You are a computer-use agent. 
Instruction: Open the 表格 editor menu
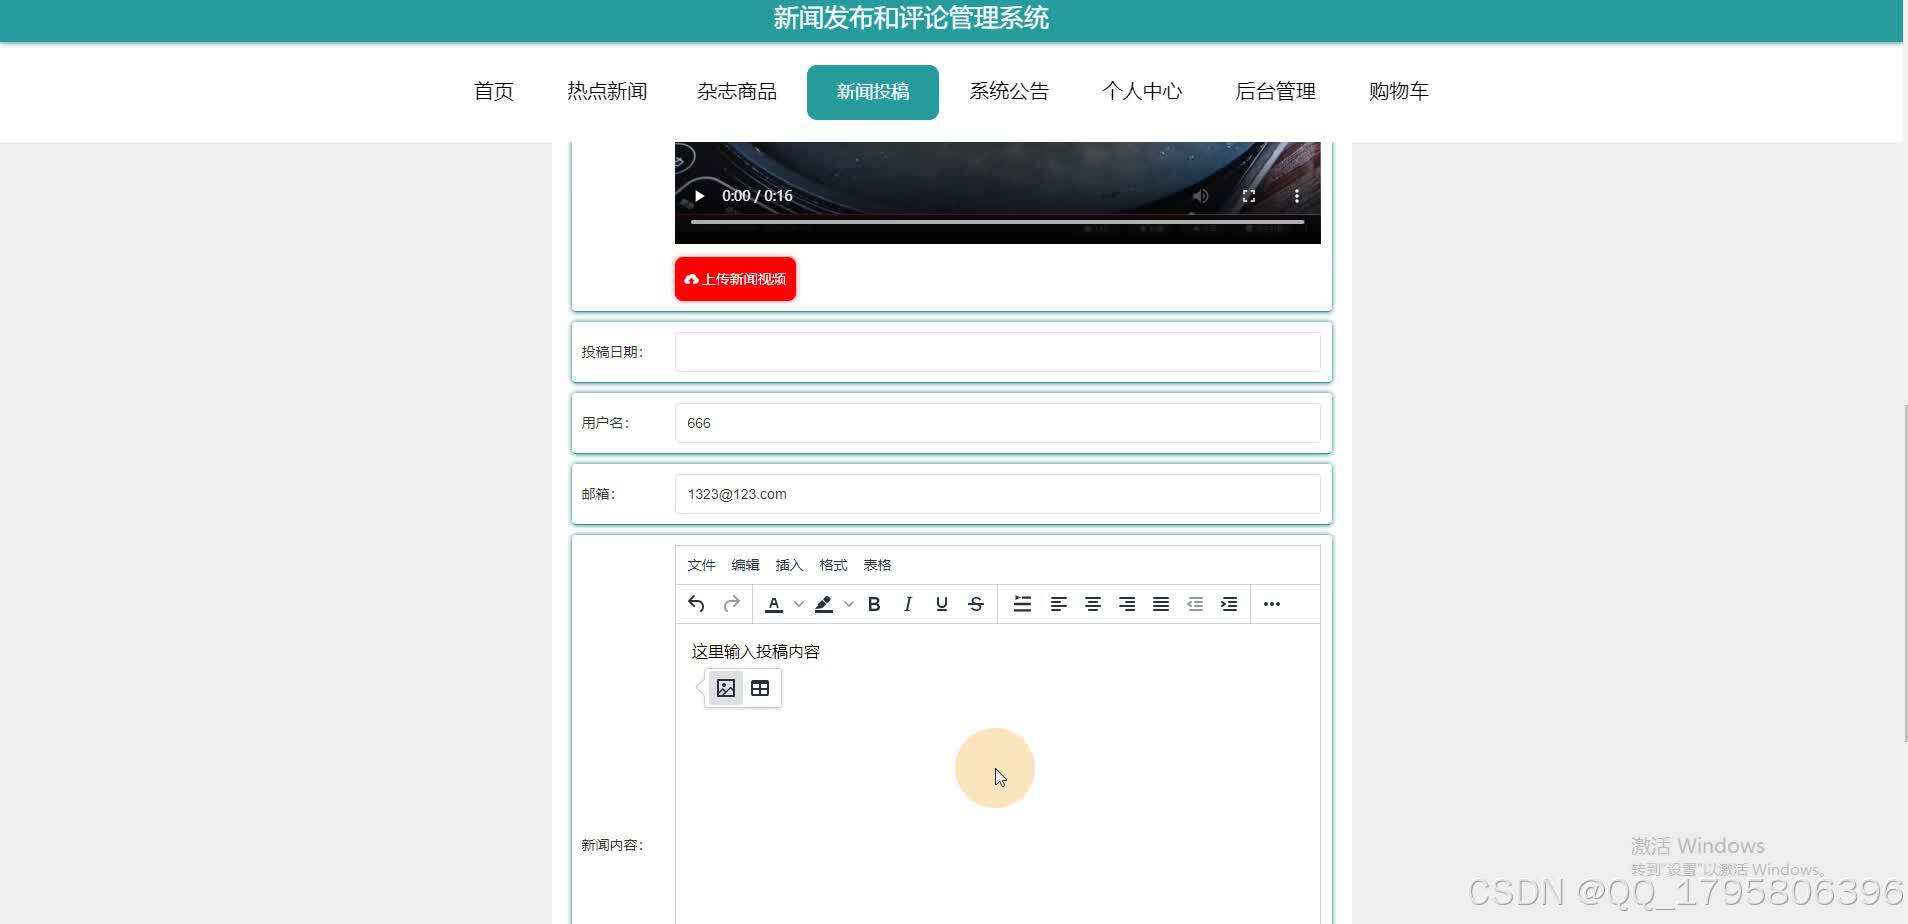click(877, 565)
